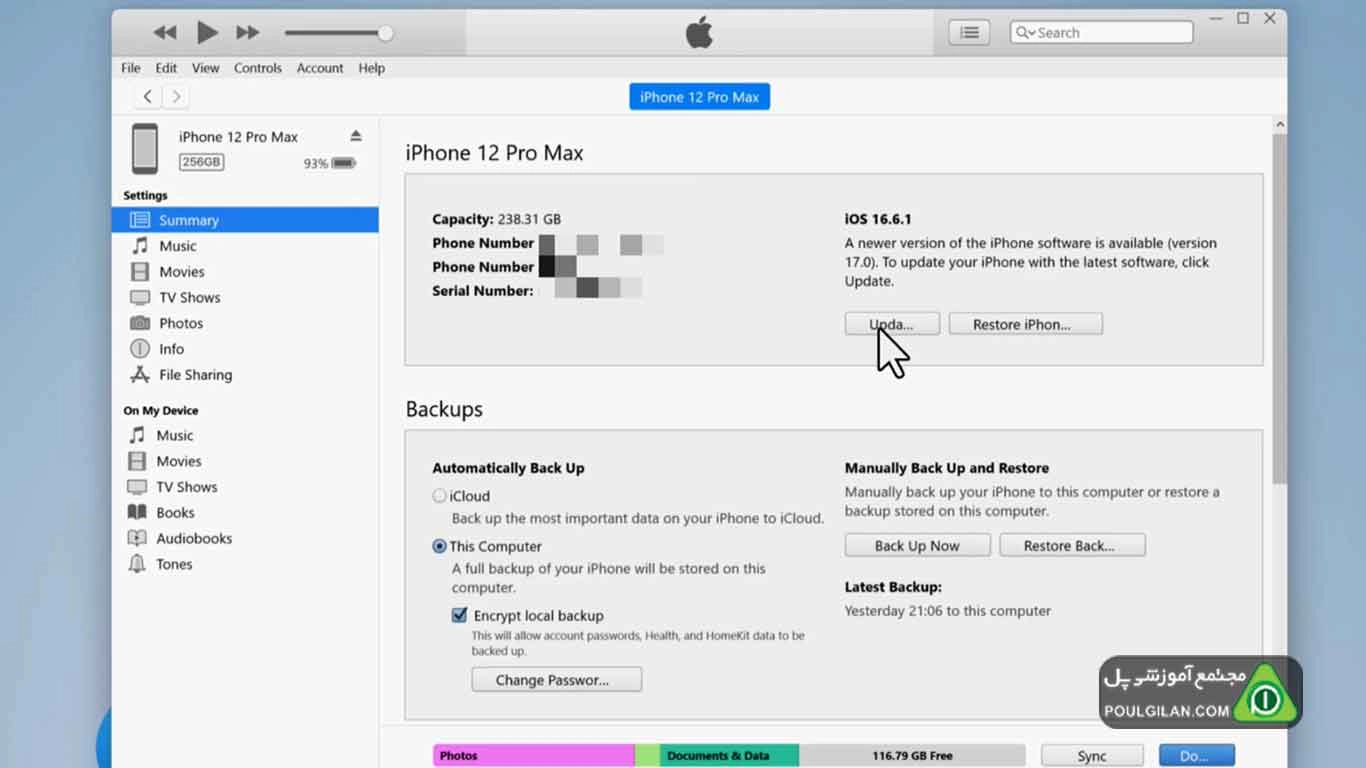Click the 116.79 GB Free storage segment
The image size is (1366, 768).
[912, 756]
